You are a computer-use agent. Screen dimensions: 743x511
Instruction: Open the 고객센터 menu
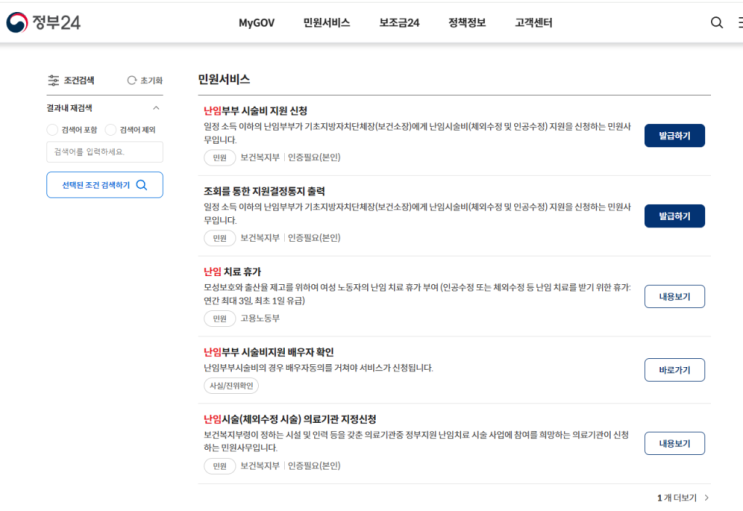(534, 23)
